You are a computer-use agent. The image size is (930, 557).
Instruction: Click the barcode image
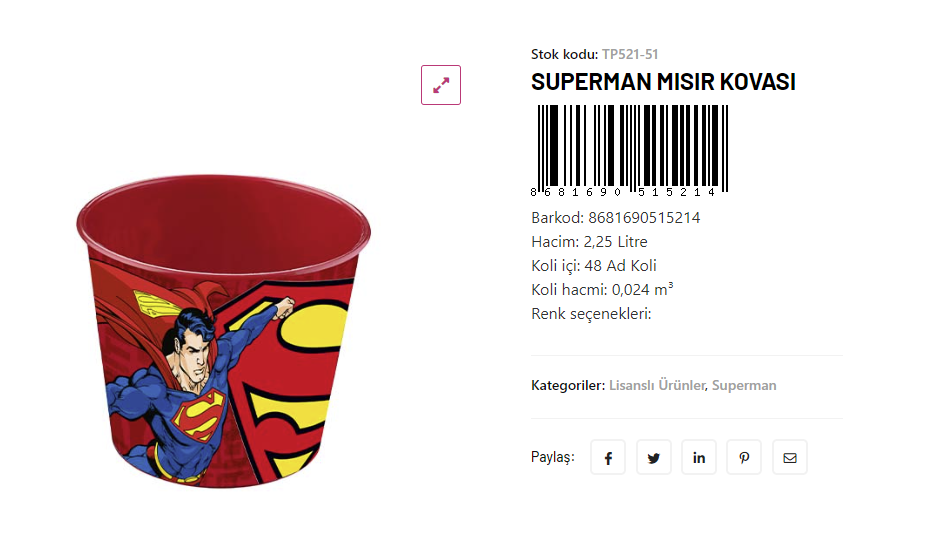pos(632,150)
